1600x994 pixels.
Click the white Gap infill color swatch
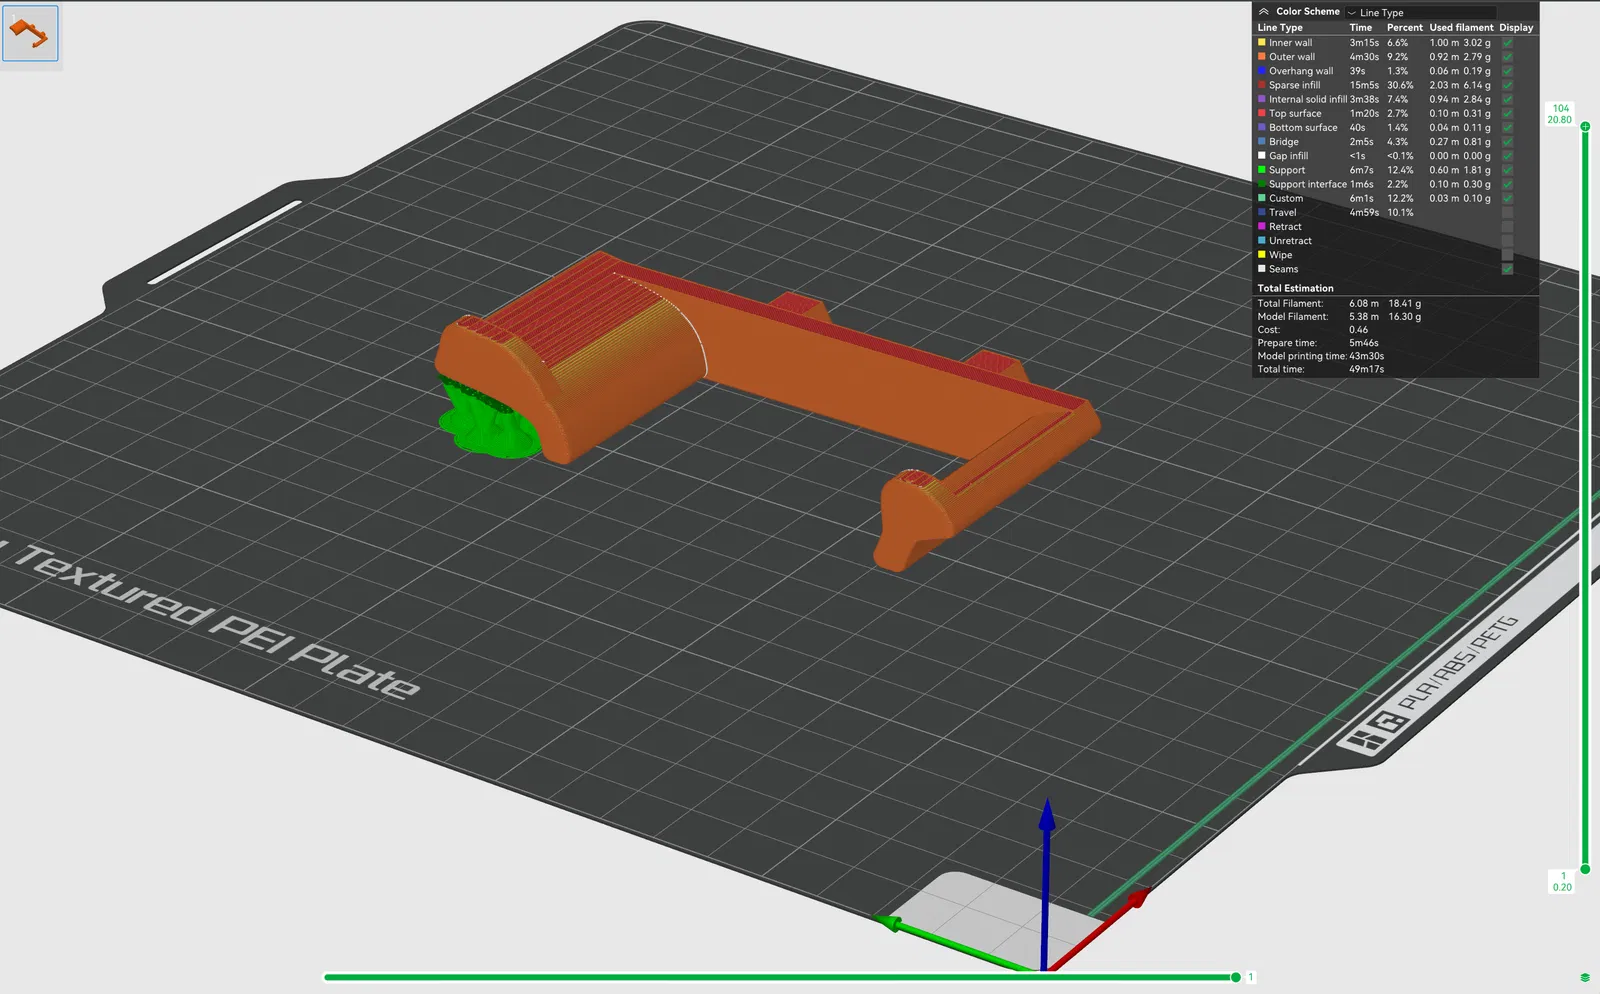click(1262, 155)
